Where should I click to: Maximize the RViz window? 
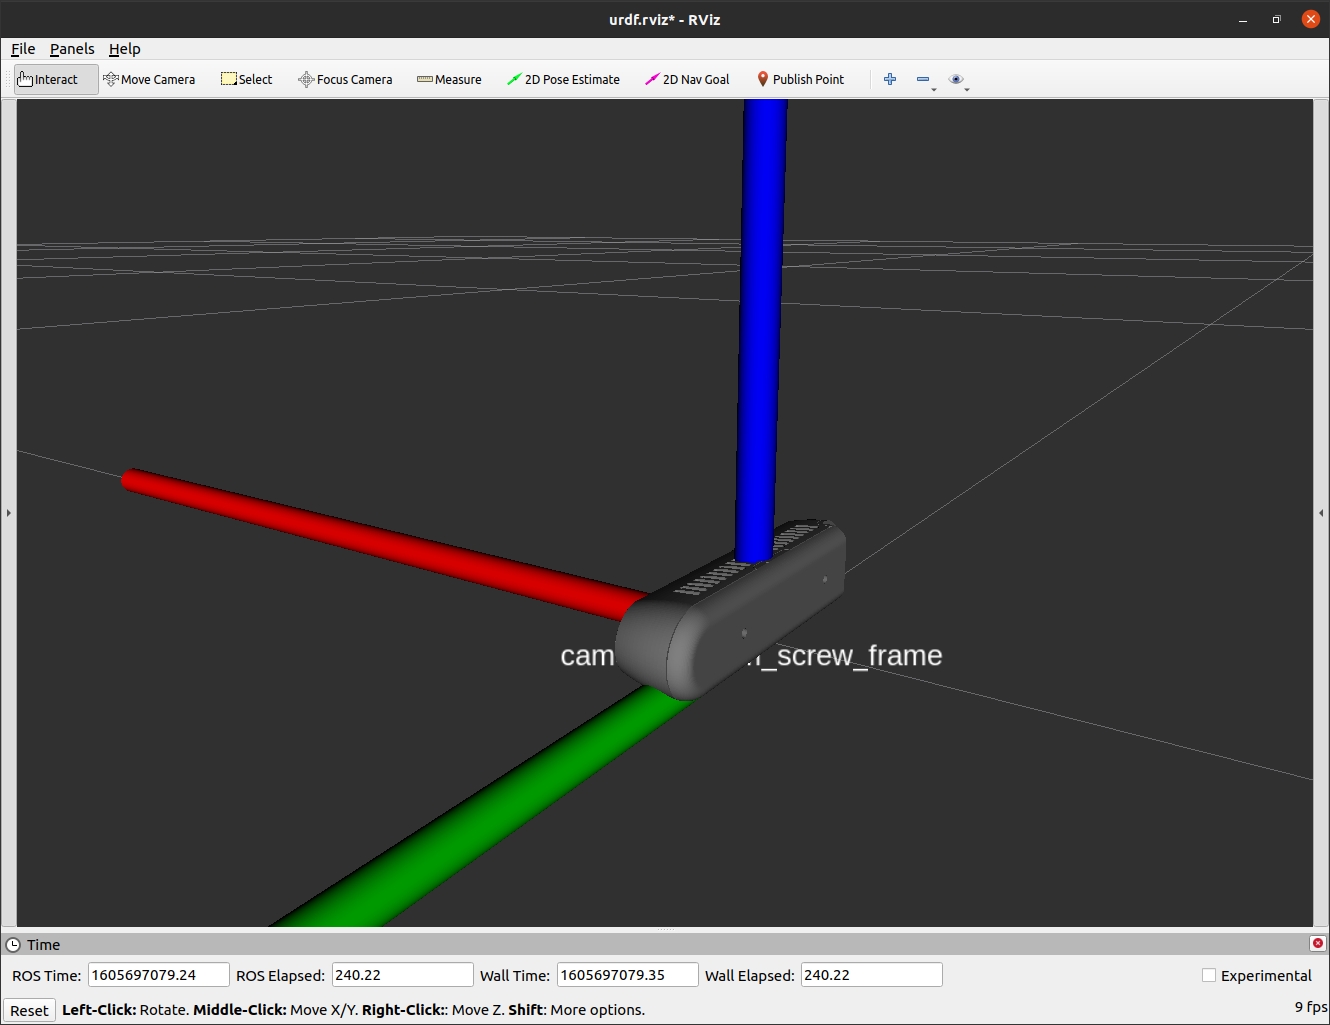tap(1276, 19)
